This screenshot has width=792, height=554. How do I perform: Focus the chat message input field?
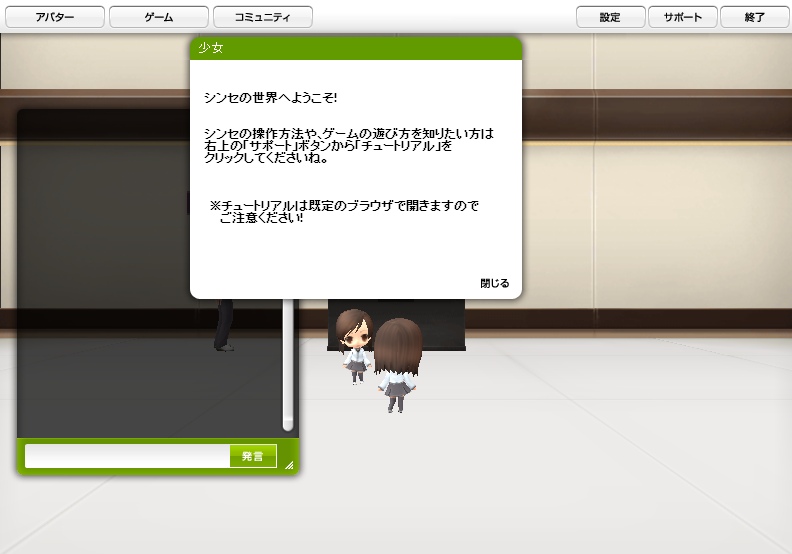tap(128, 457)
